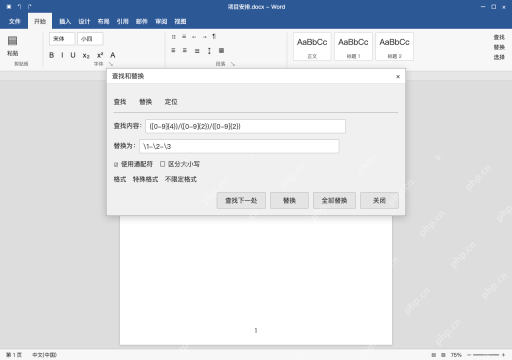
Task: Increase indent with the right-arrow icon
Action: 204,37
